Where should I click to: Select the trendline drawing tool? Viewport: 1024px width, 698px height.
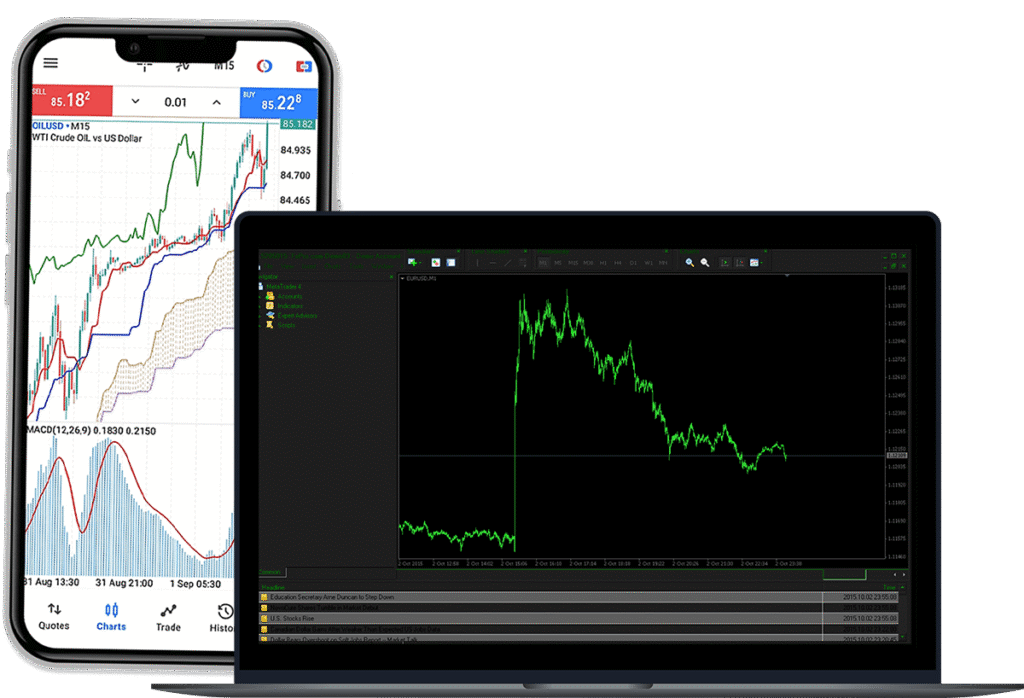(x=507, y=262)
